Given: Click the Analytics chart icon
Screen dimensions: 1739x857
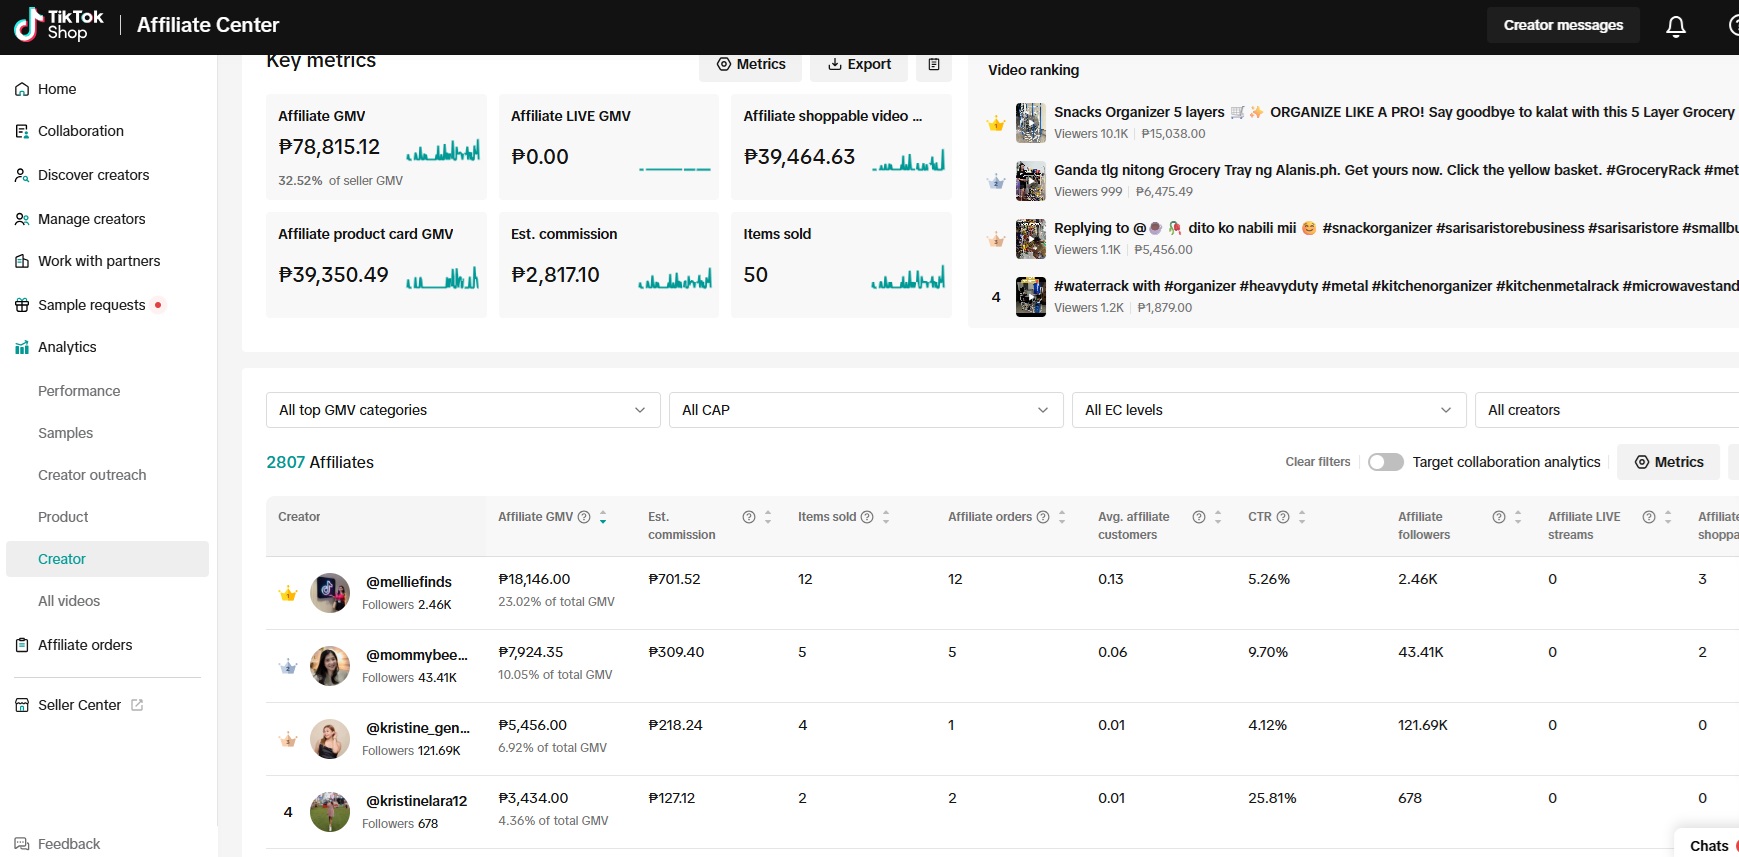Looking at the screenshot, I should pos(22,347).
